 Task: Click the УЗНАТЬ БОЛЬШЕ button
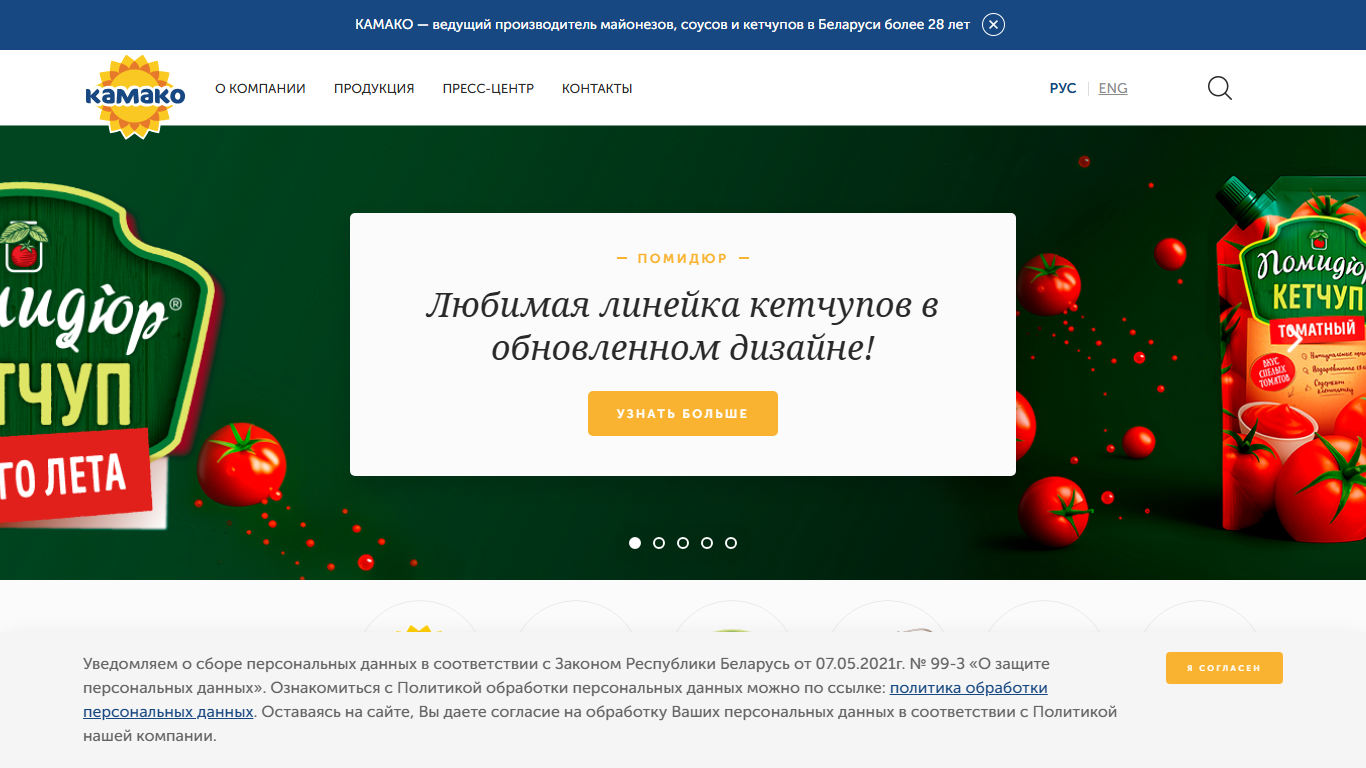click(683, 413)
